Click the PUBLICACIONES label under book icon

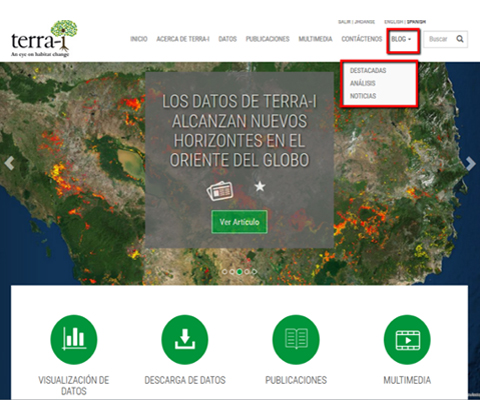click(x=296, y=380)
